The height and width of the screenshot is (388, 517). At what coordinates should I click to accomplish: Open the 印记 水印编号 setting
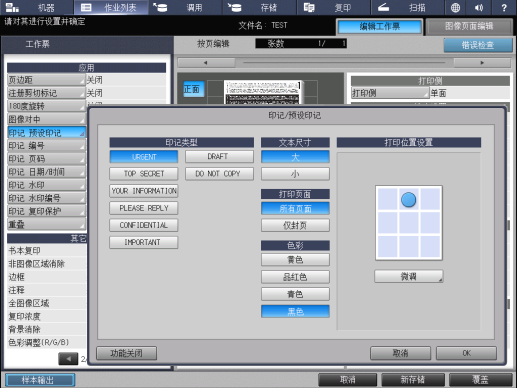[46, 198]
